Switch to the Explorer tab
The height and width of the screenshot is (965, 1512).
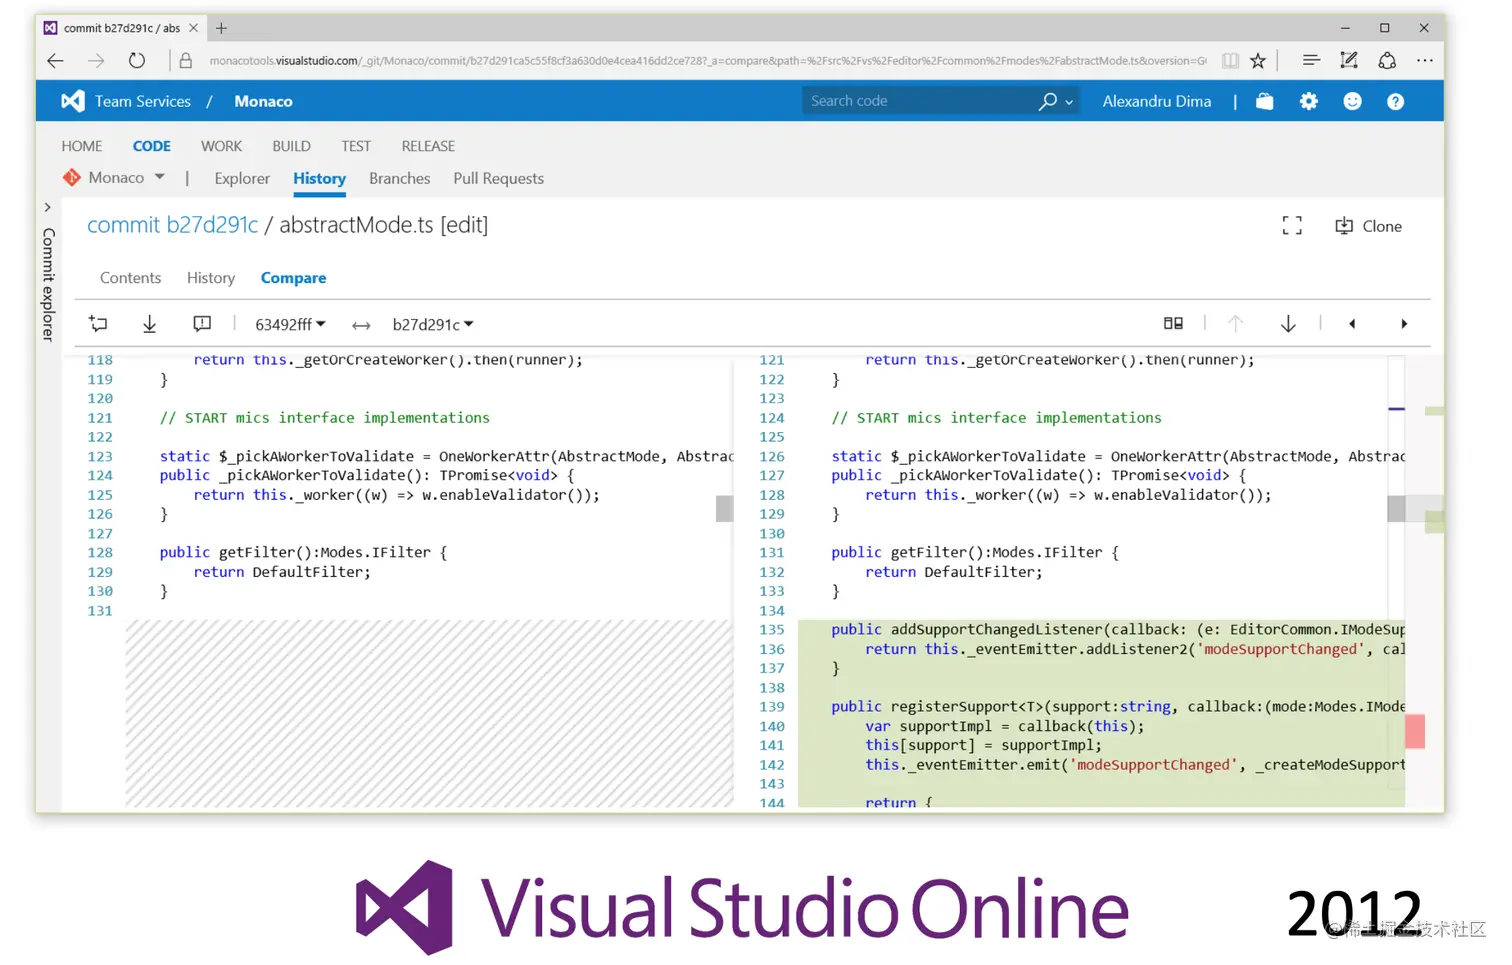pos(242,178)
